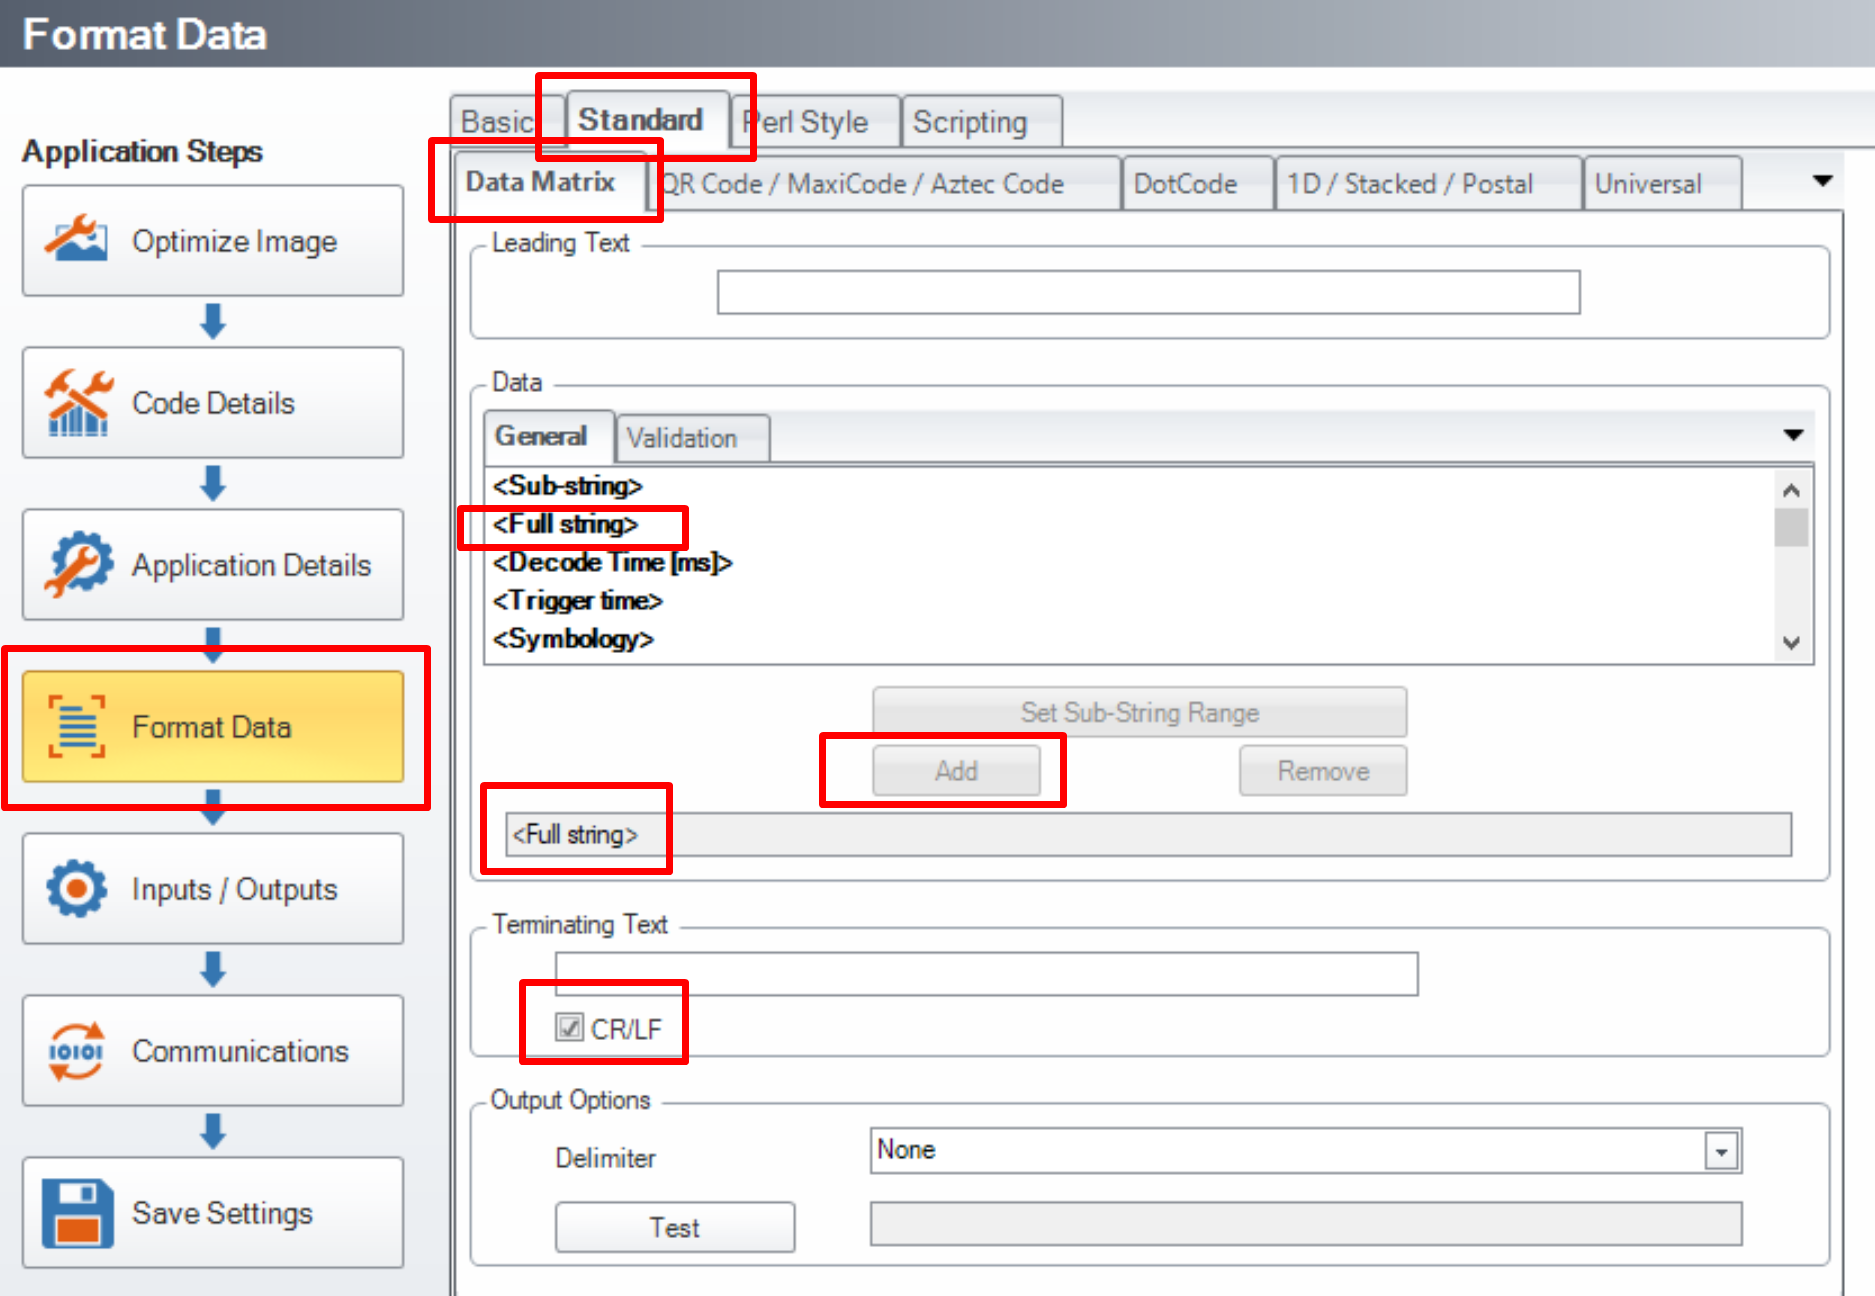Expand the Data tabs overflow arrow
This screenshot has width=1875, height=1296.
[x=1793, y=435]
